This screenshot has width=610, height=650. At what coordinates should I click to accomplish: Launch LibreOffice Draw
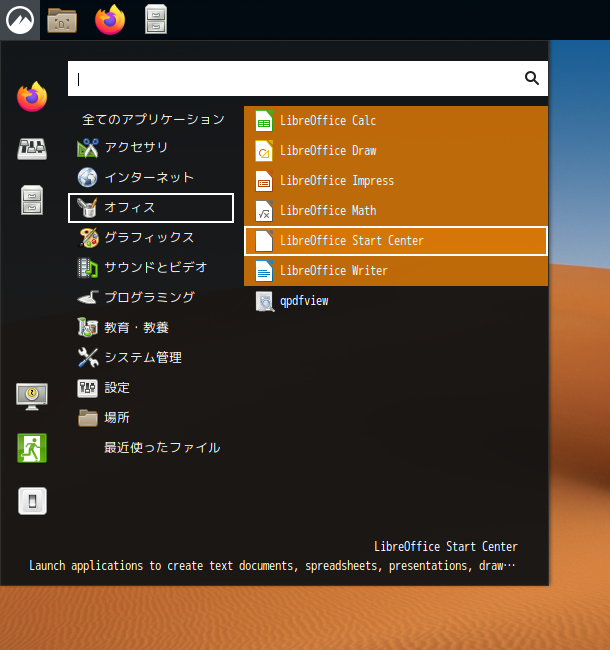[x=396, y=151]
